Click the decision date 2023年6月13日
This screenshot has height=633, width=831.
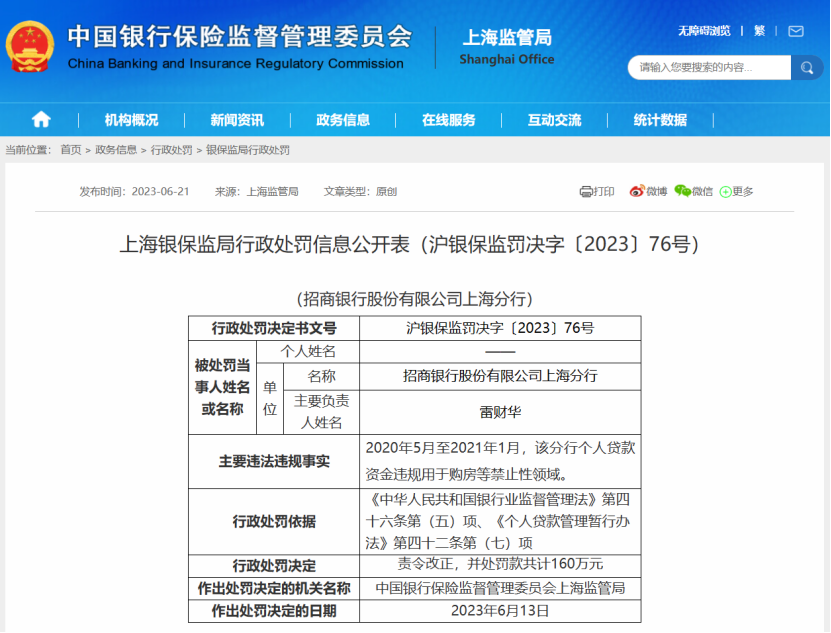point(500,611)
